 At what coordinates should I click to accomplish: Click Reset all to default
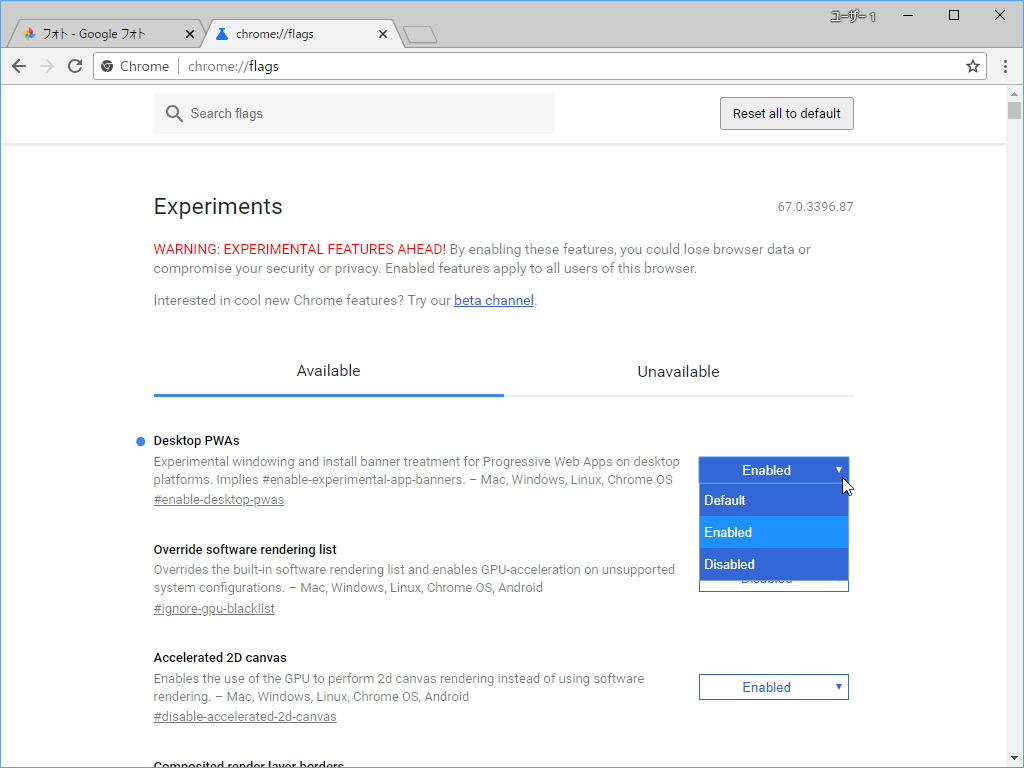pyautogui.click(x=786, y=113)
